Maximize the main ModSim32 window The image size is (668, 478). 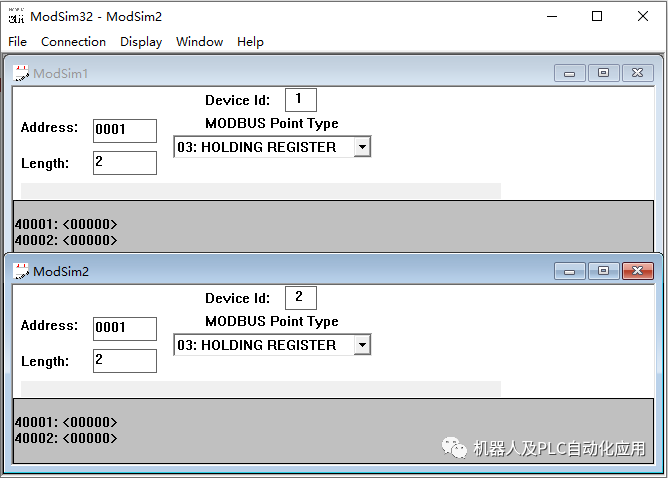pos(597,17)
